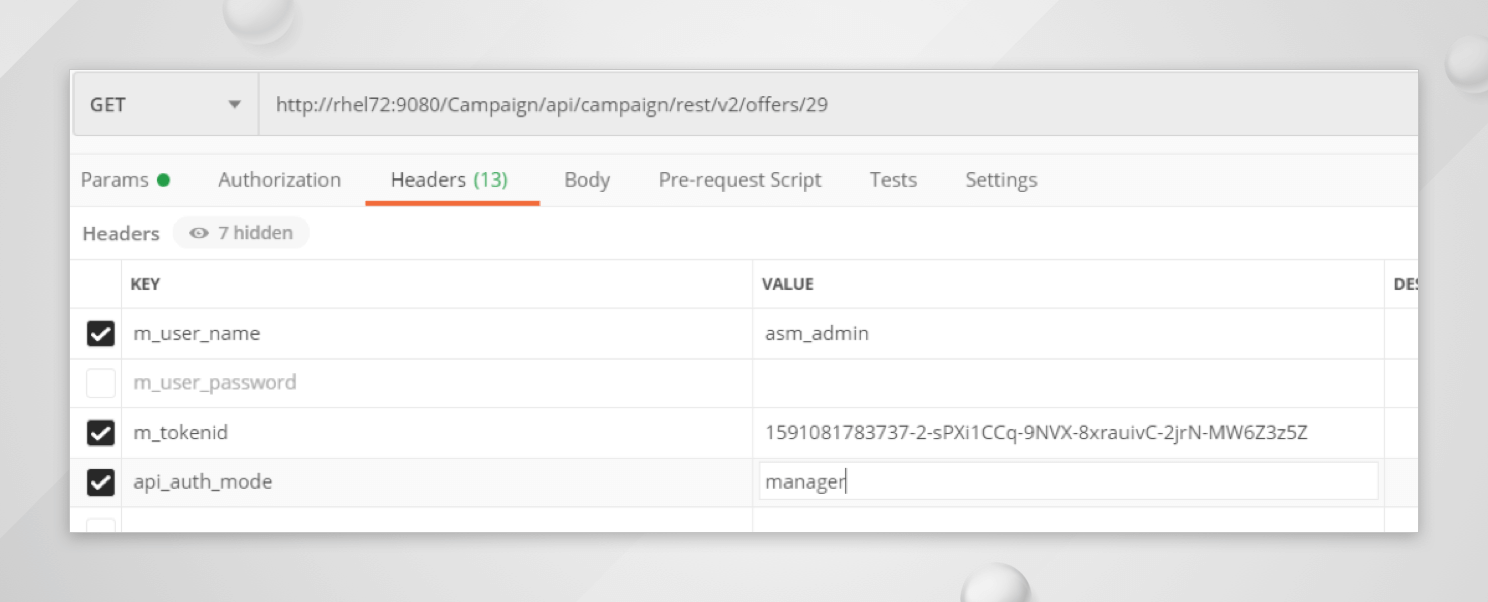Uncheck the m_user_name header

100,333
